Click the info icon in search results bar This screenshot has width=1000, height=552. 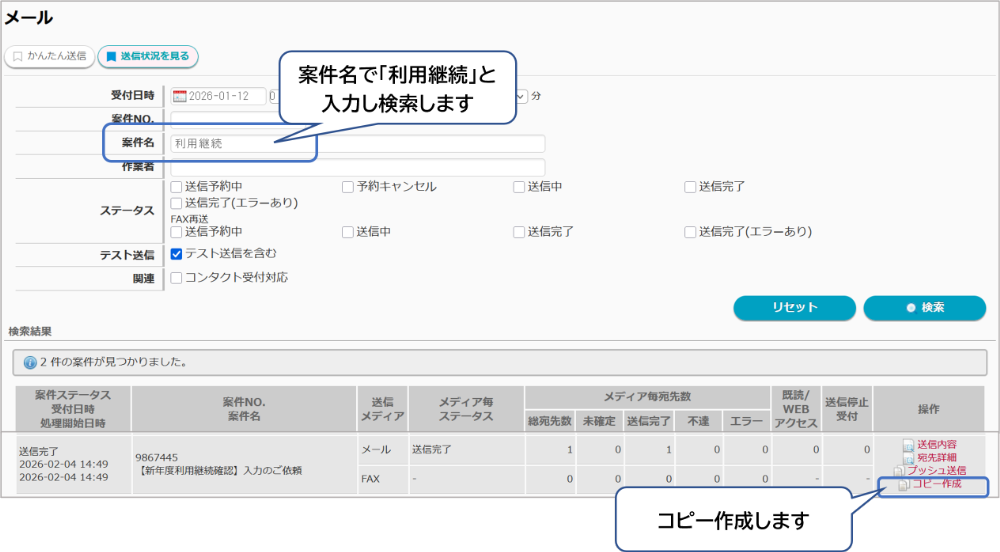tap(29, 362)
